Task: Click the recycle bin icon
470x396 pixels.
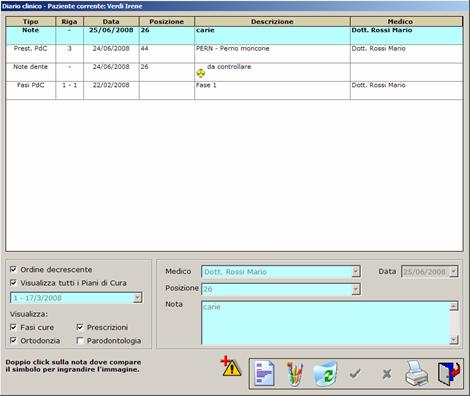Action: coord(325,374)
